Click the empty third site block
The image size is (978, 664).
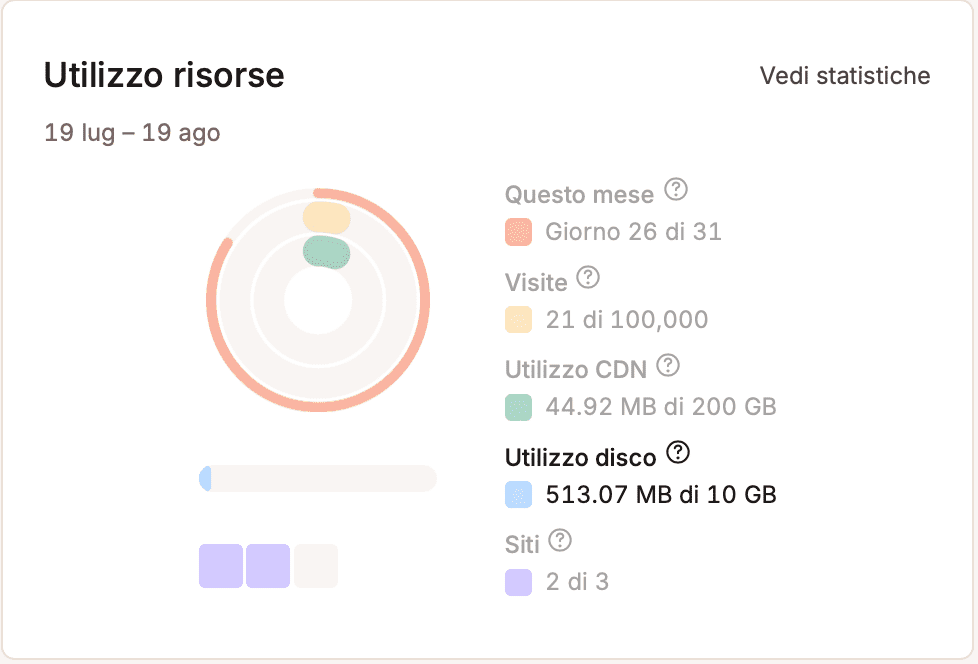pos(316,566)
